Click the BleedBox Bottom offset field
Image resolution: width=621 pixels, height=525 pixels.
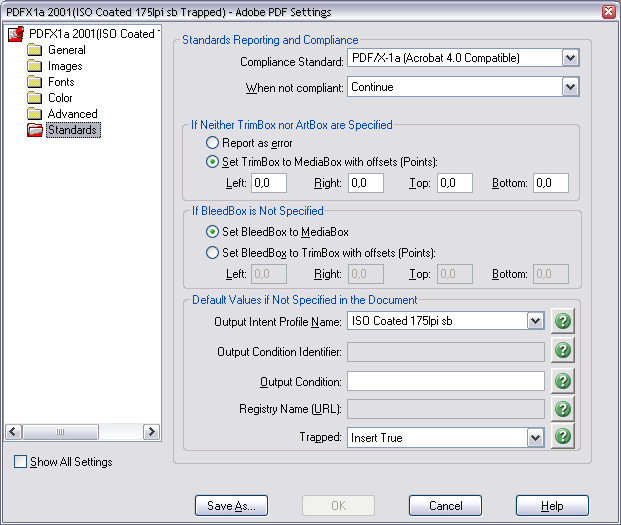pyautogui.click(x=551, y=274)
